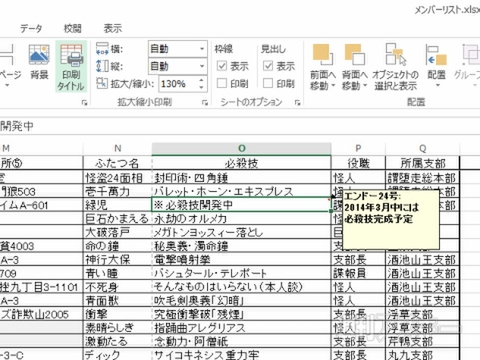
Task: Select cell メガトンヨッスィー落とし
Action: coord(242,232)
